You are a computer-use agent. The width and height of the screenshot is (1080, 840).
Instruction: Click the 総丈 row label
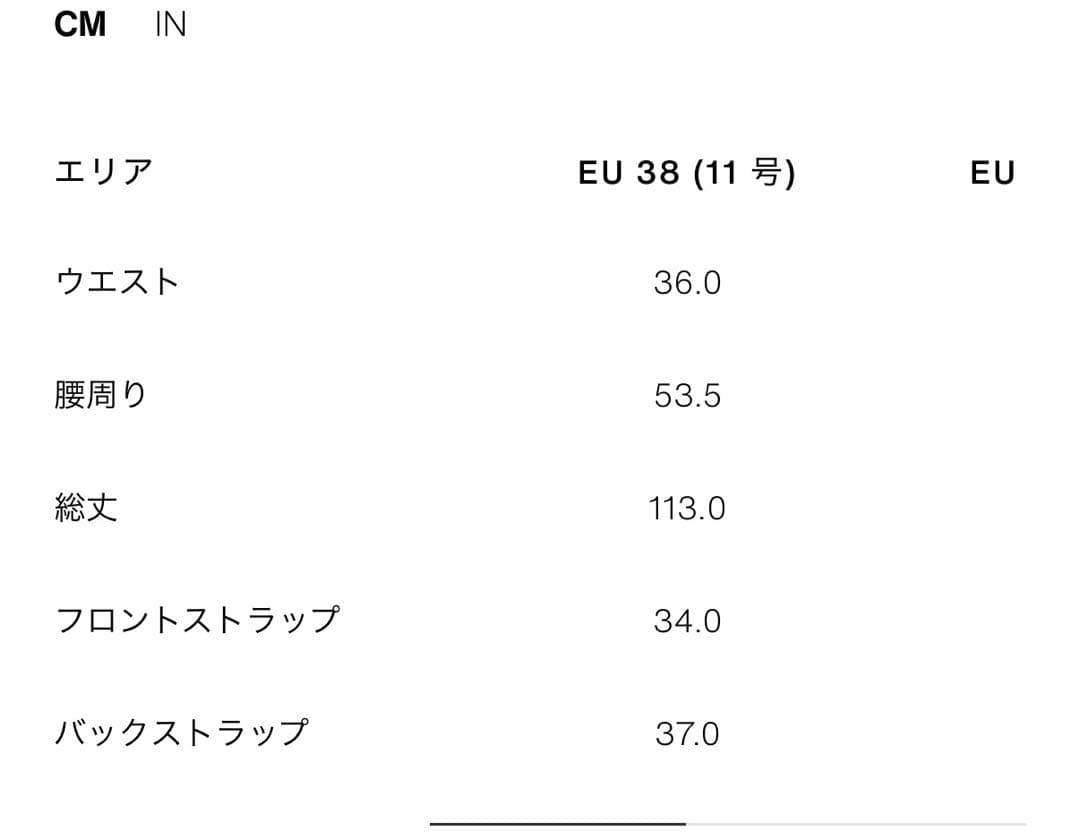tap(86, 508)
